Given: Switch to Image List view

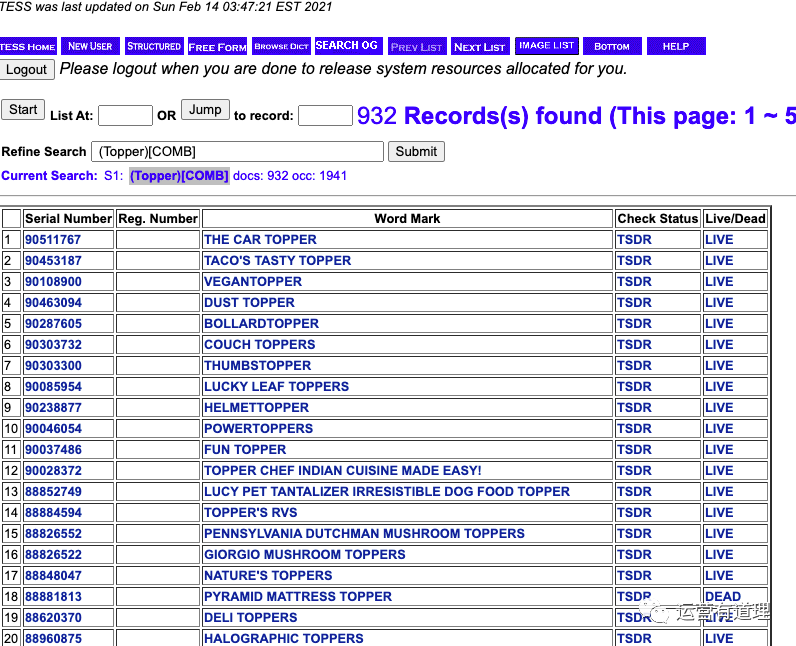Looking at the screenshot, I should [x=547, y=46].
